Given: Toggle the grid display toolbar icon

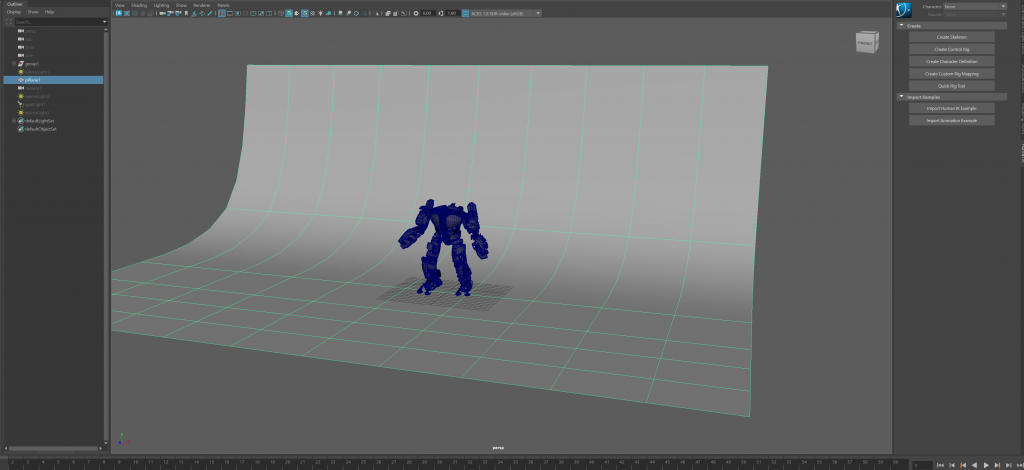Looking at the screenshot, I should [222, 13].
